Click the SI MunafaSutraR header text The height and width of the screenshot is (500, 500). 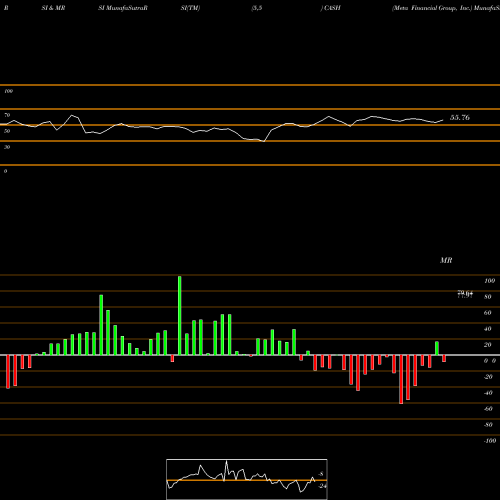pyautogui.click(x=123, y=8)
